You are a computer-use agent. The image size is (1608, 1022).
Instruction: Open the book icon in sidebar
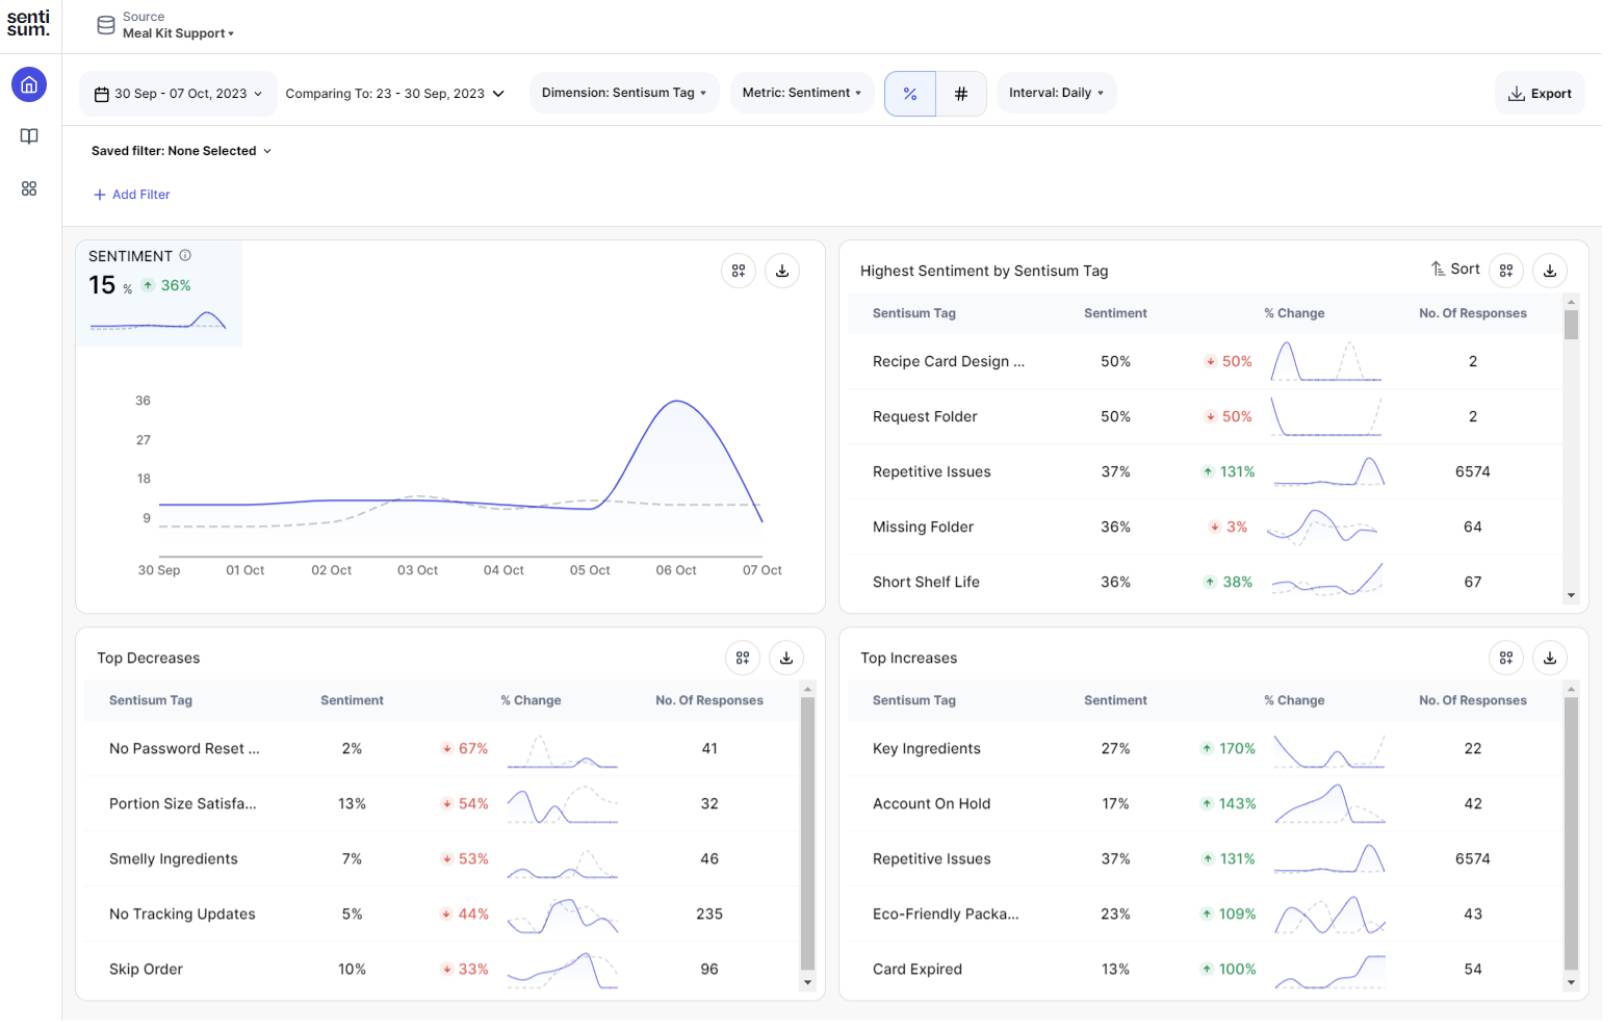(29, 137)
